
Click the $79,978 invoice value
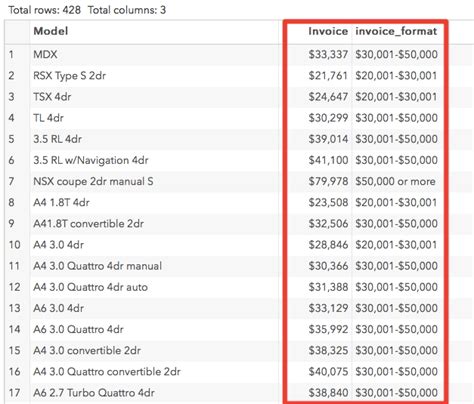pos(328,181)
